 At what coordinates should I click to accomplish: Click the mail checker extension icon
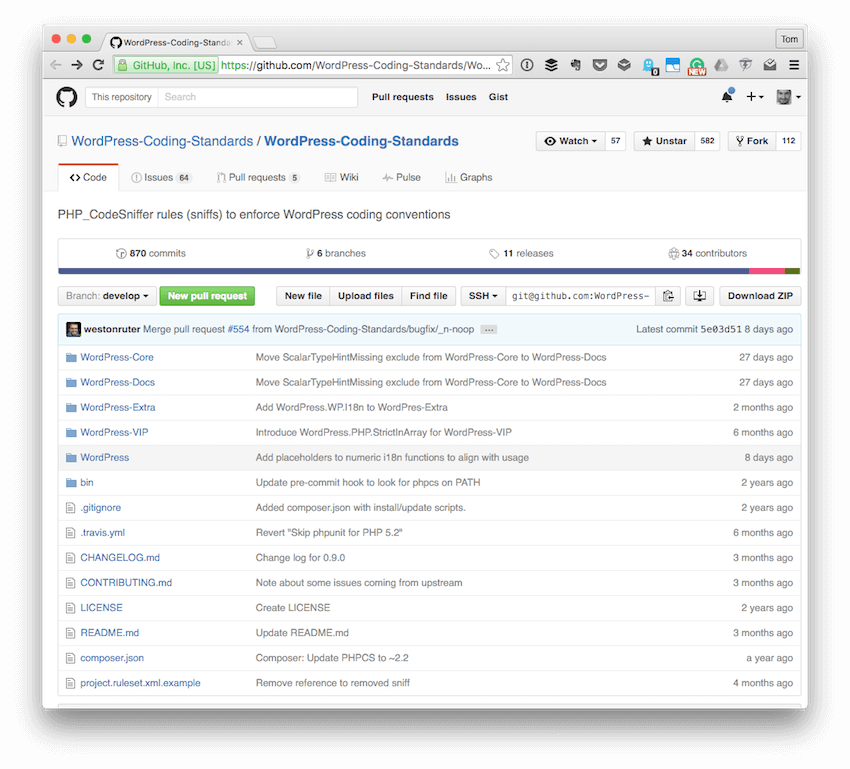click(770, 65)
